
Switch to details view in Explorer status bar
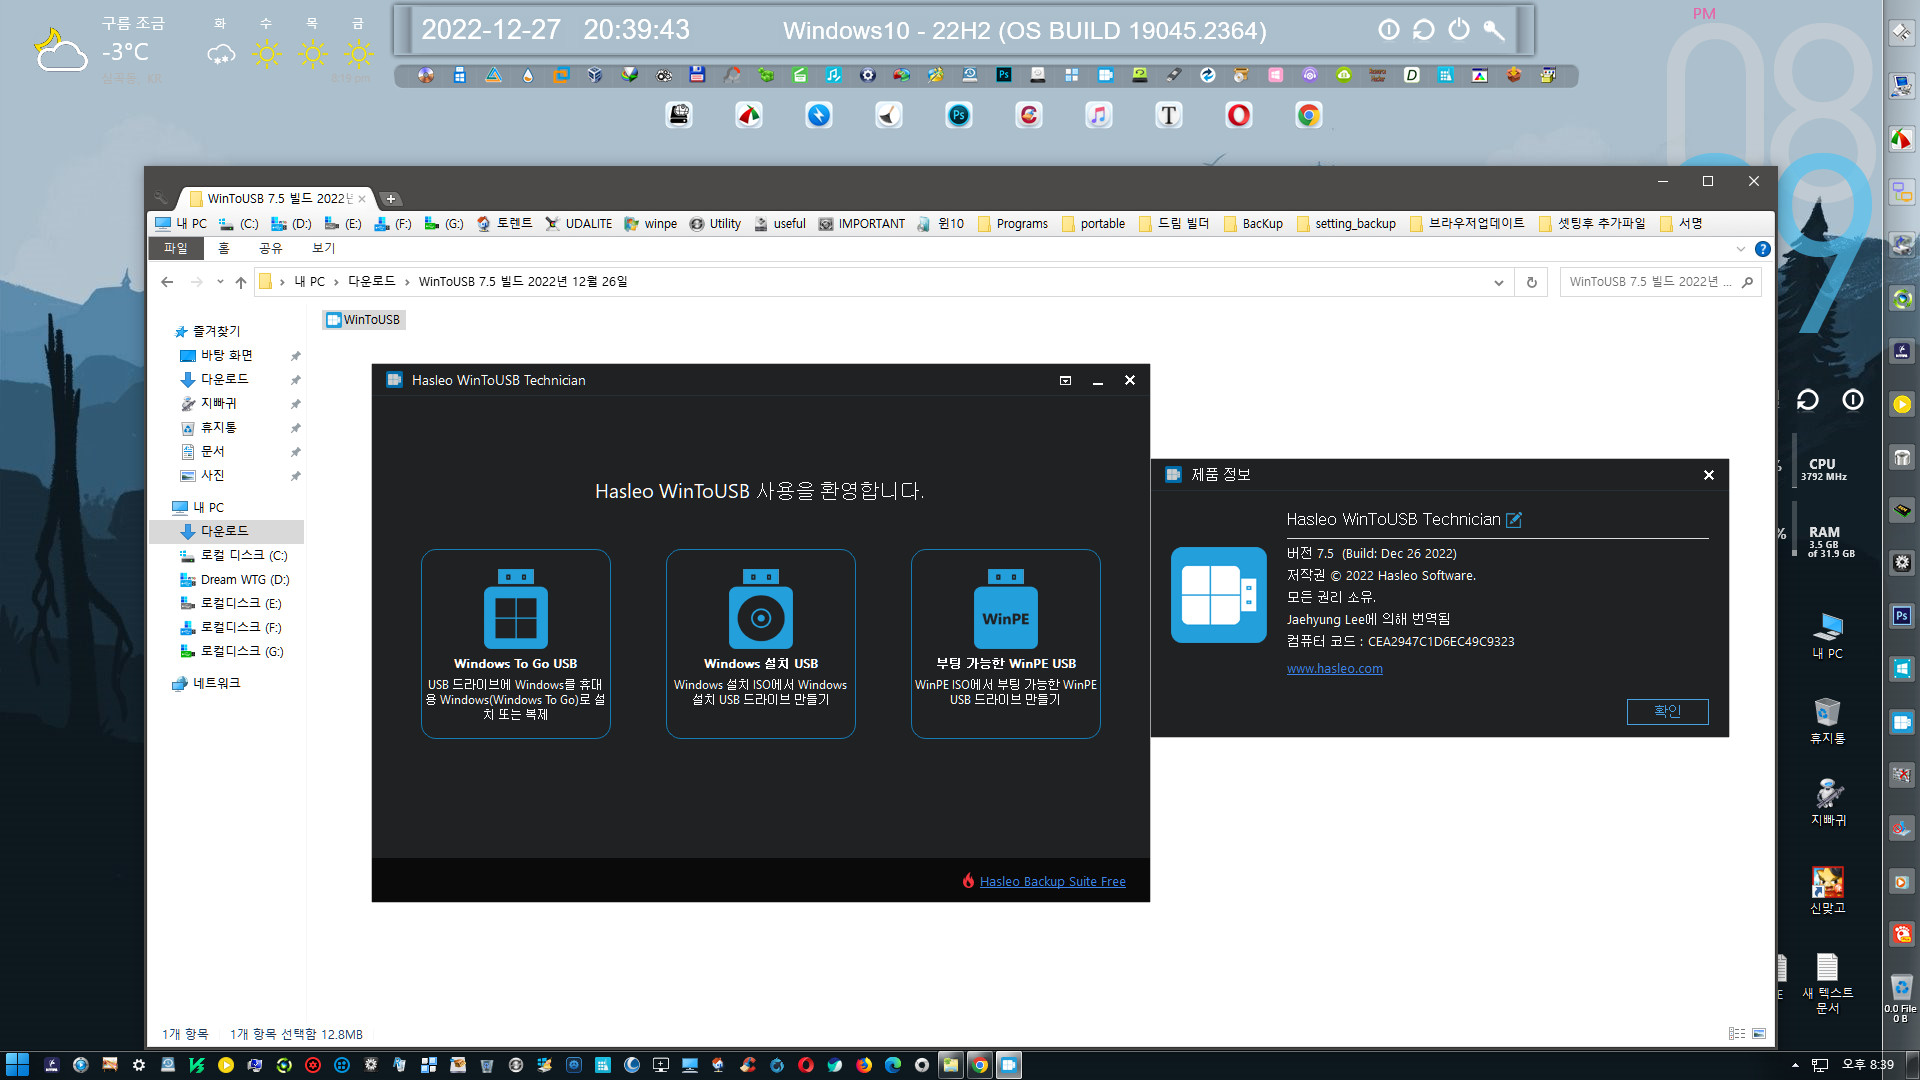[1737, 1034]
